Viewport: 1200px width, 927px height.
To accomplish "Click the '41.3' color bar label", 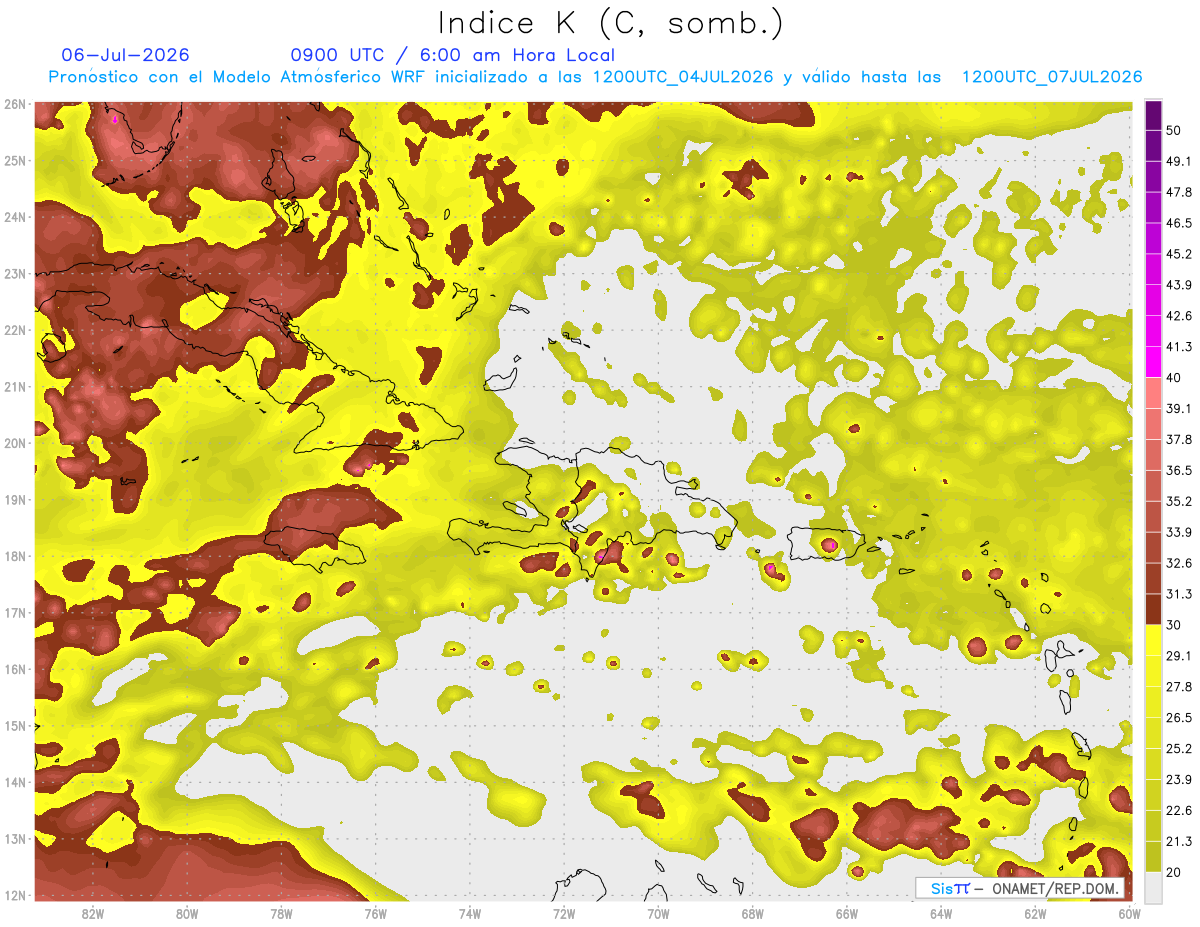I will pos(1178,347).
